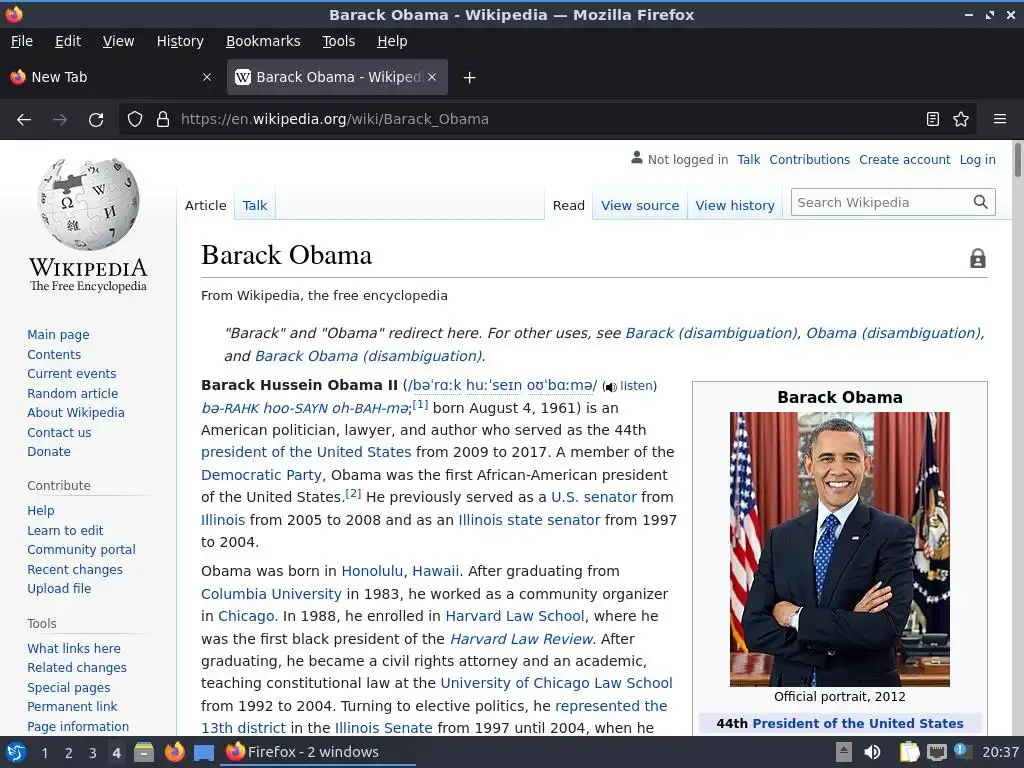Click the Create account link

point(904,159)
